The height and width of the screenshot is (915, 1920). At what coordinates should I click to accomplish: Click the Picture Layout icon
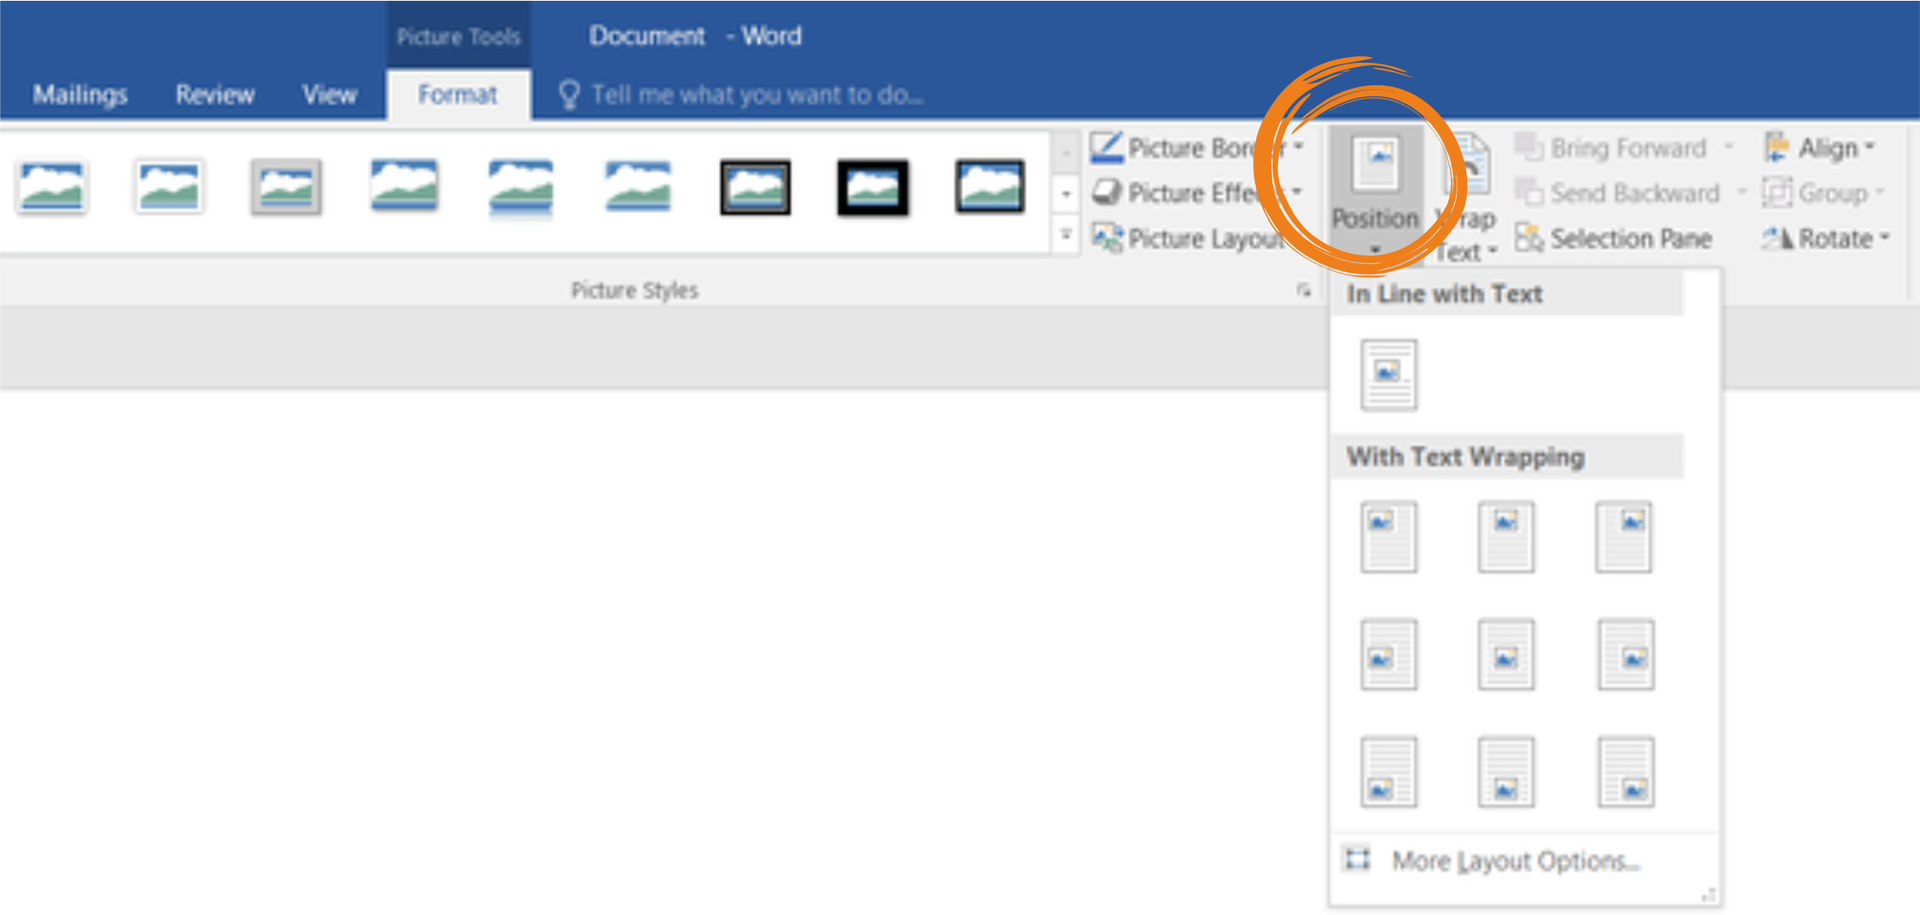(1107, 239)
